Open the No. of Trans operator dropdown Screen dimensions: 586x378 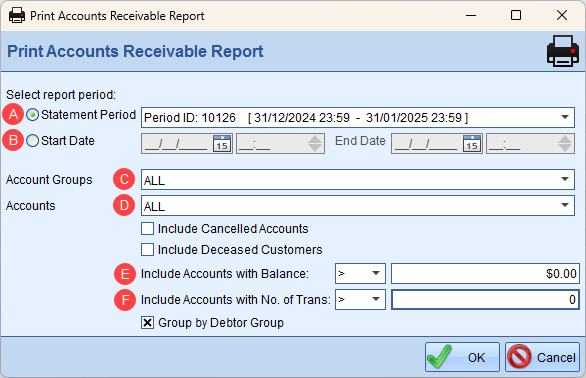pos(360,299)
